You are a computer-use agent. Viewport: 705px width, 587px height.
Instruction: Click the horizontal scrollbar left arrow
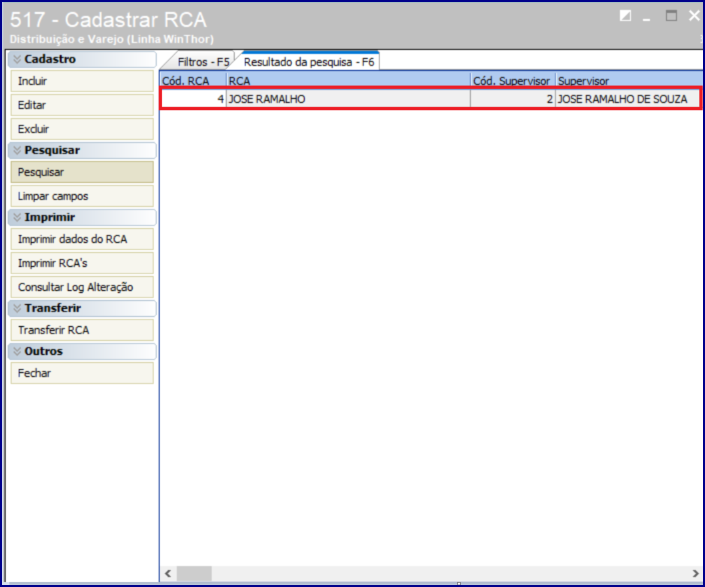[168, 574]
